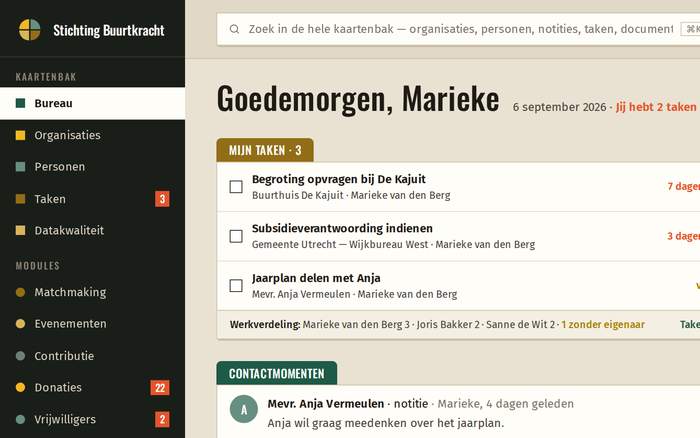Click the Stichting Buurtkracht logo icon
This screenshot has height=438, width=700.
tap(29, 30)
